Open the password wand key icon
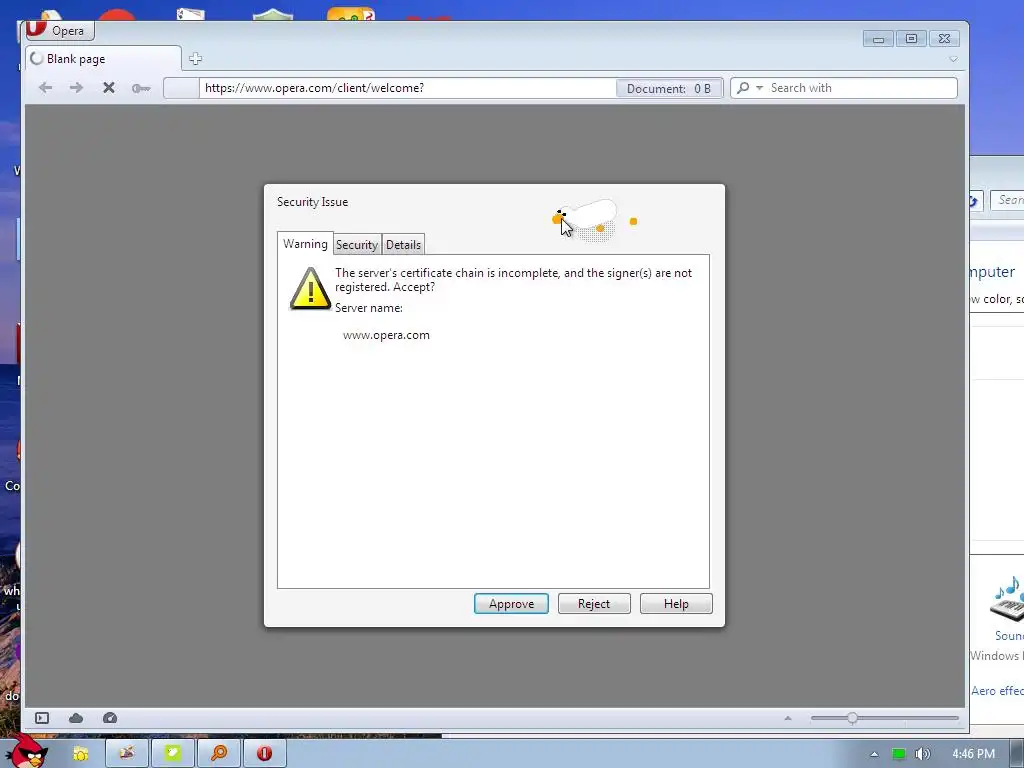This screenshot has height=768, width=1024. click(140, 88)
